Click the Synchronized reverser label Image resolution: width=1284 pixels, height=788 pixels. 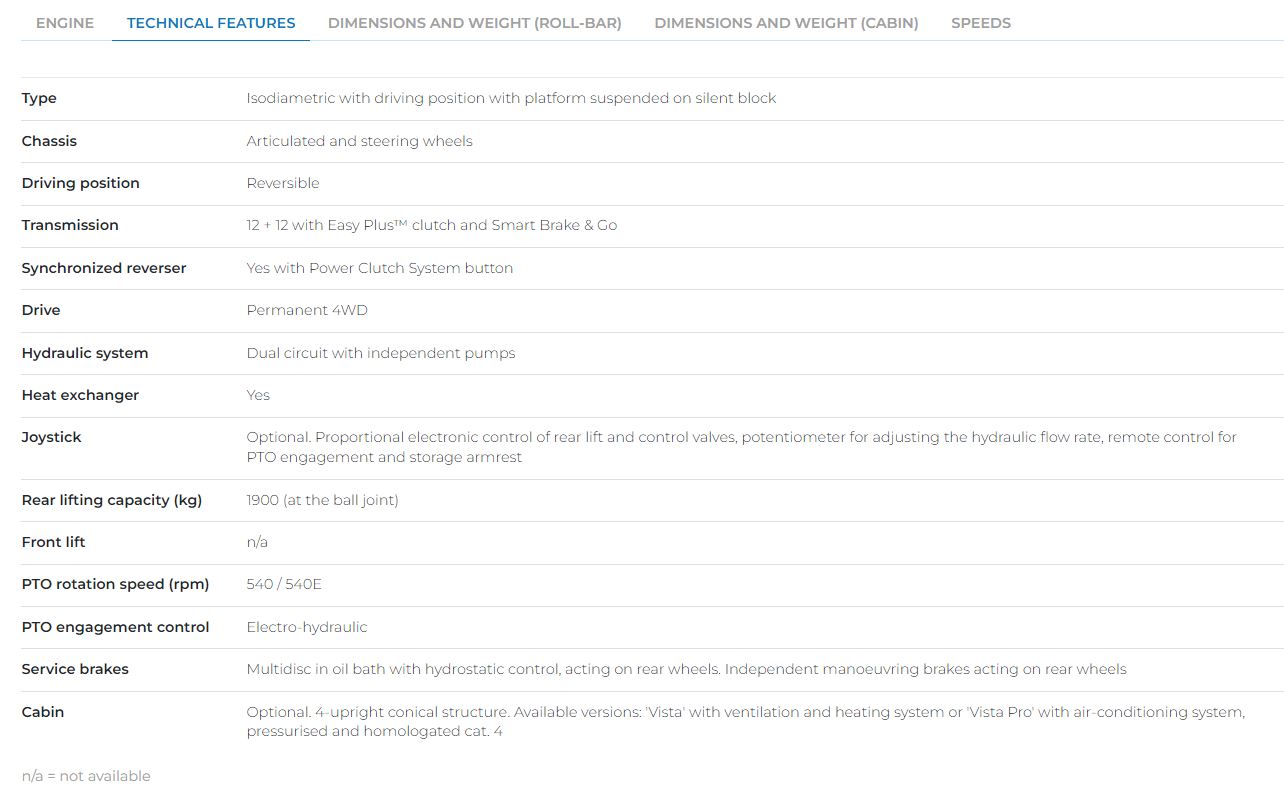[x=104, y=268]
